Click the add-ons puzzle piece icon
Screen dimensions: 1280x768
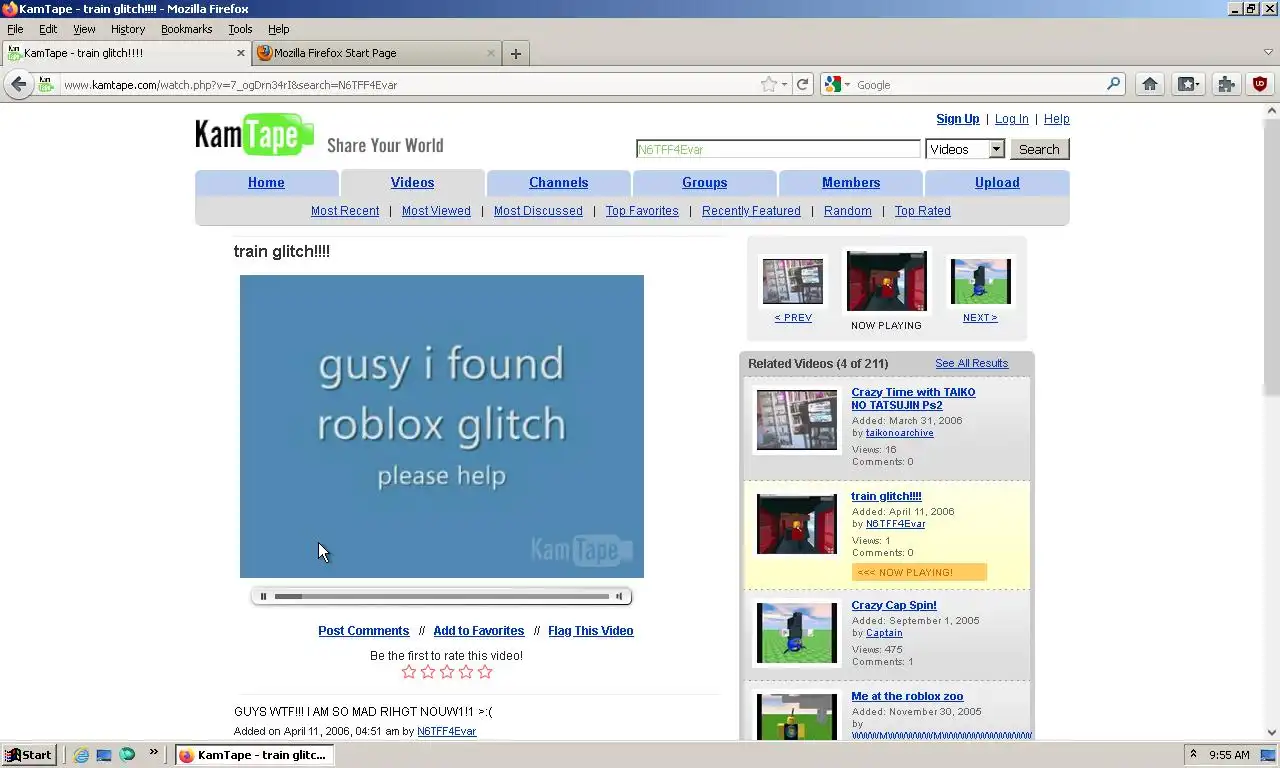[1226, 85]
